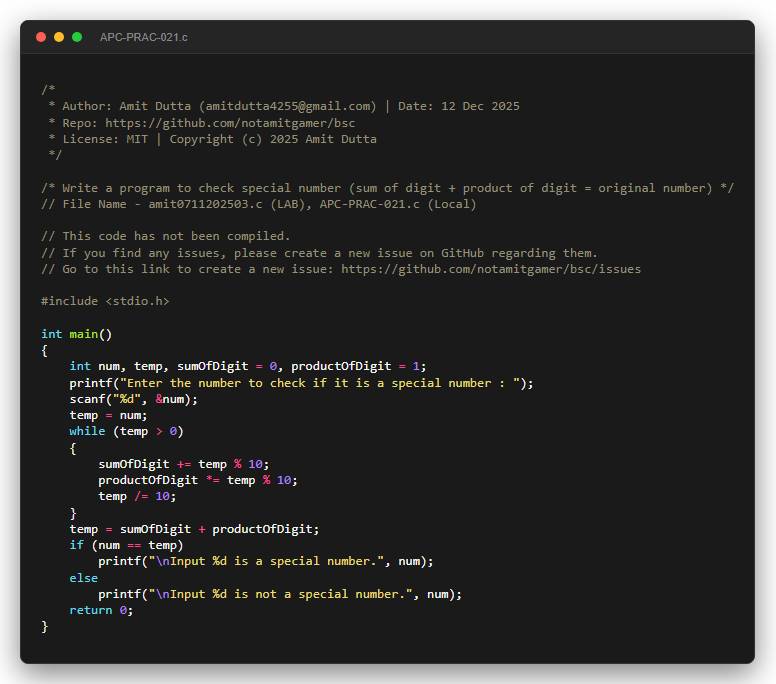
Task: Click the 'if (num == temp)' line
Action: [x=127, y=545]
